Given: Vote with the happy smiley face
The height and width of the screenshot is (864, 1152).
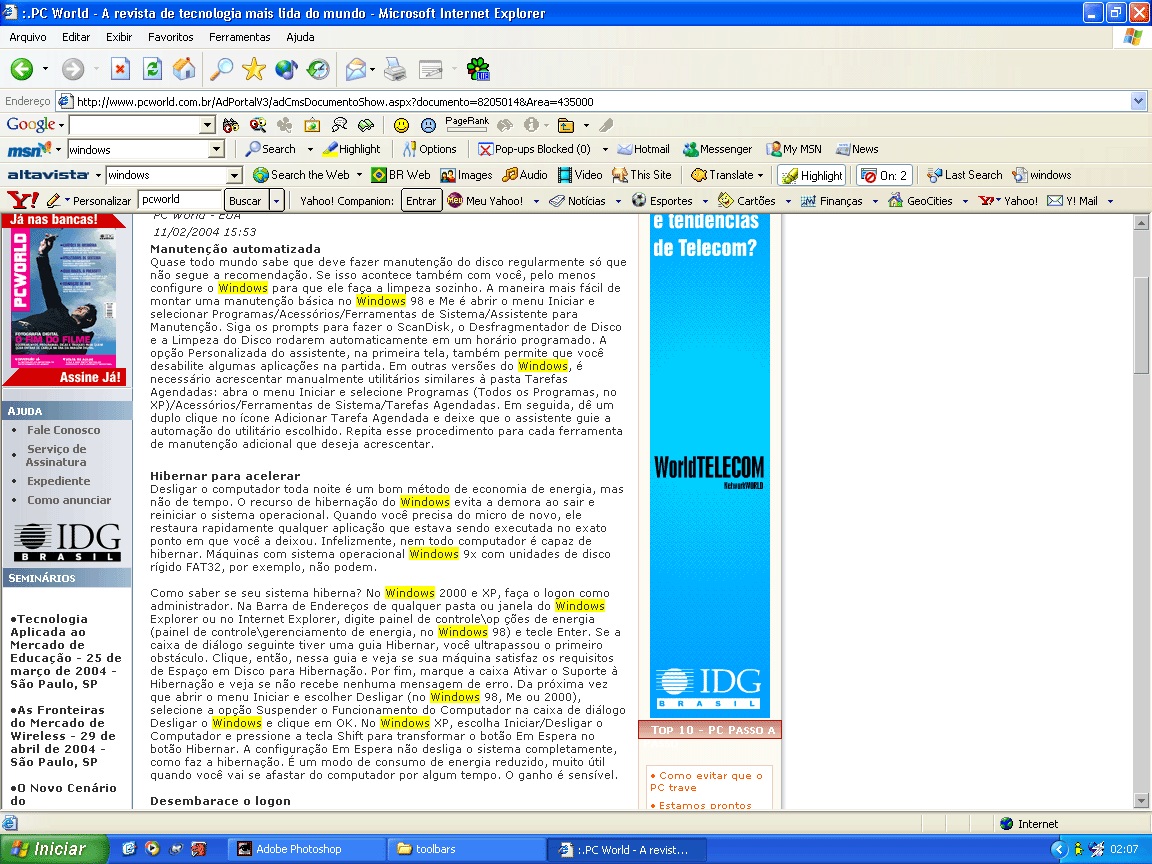Looking at the screenshot, I should pos(401,126).
